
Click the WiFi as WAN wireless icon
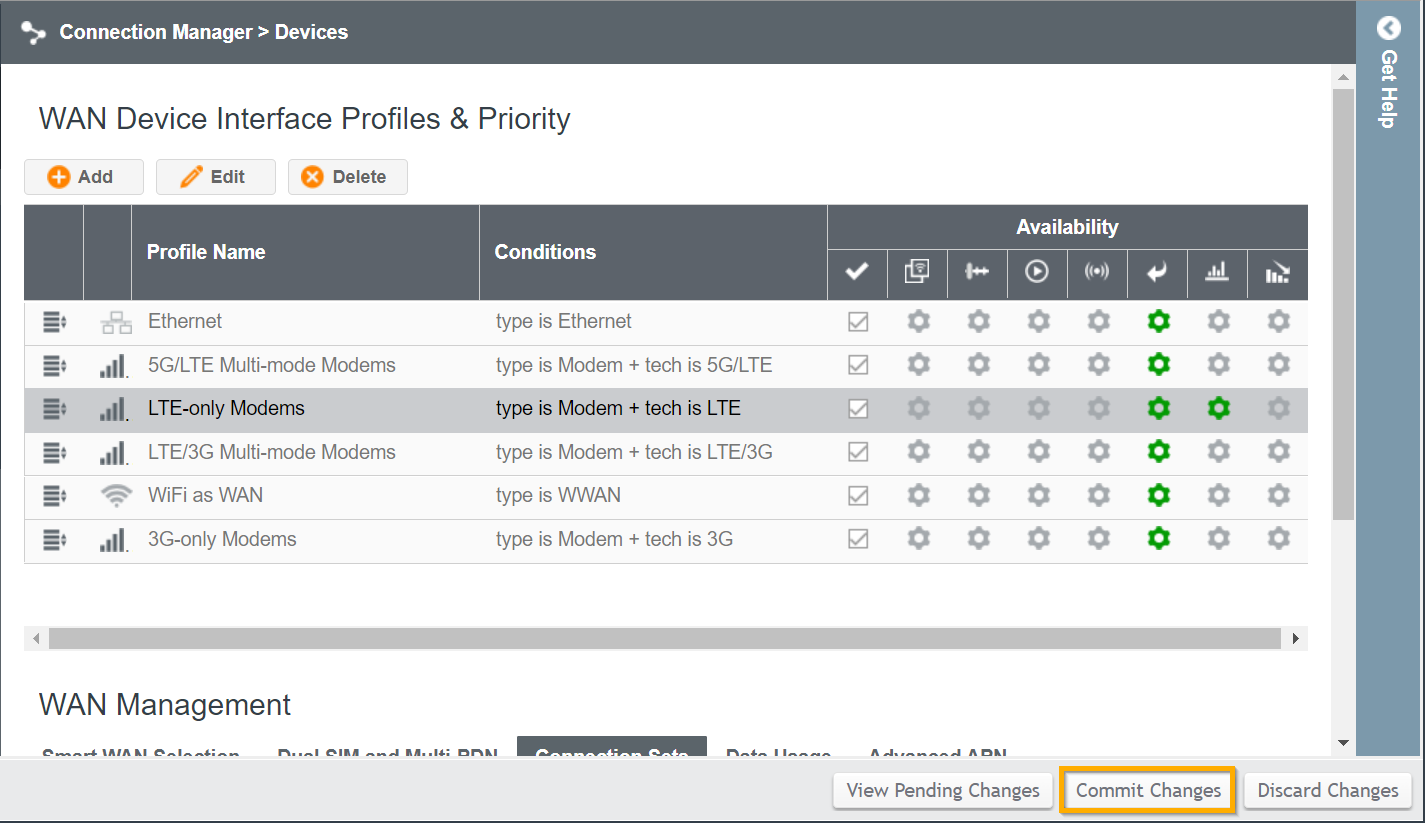[116, 495]
